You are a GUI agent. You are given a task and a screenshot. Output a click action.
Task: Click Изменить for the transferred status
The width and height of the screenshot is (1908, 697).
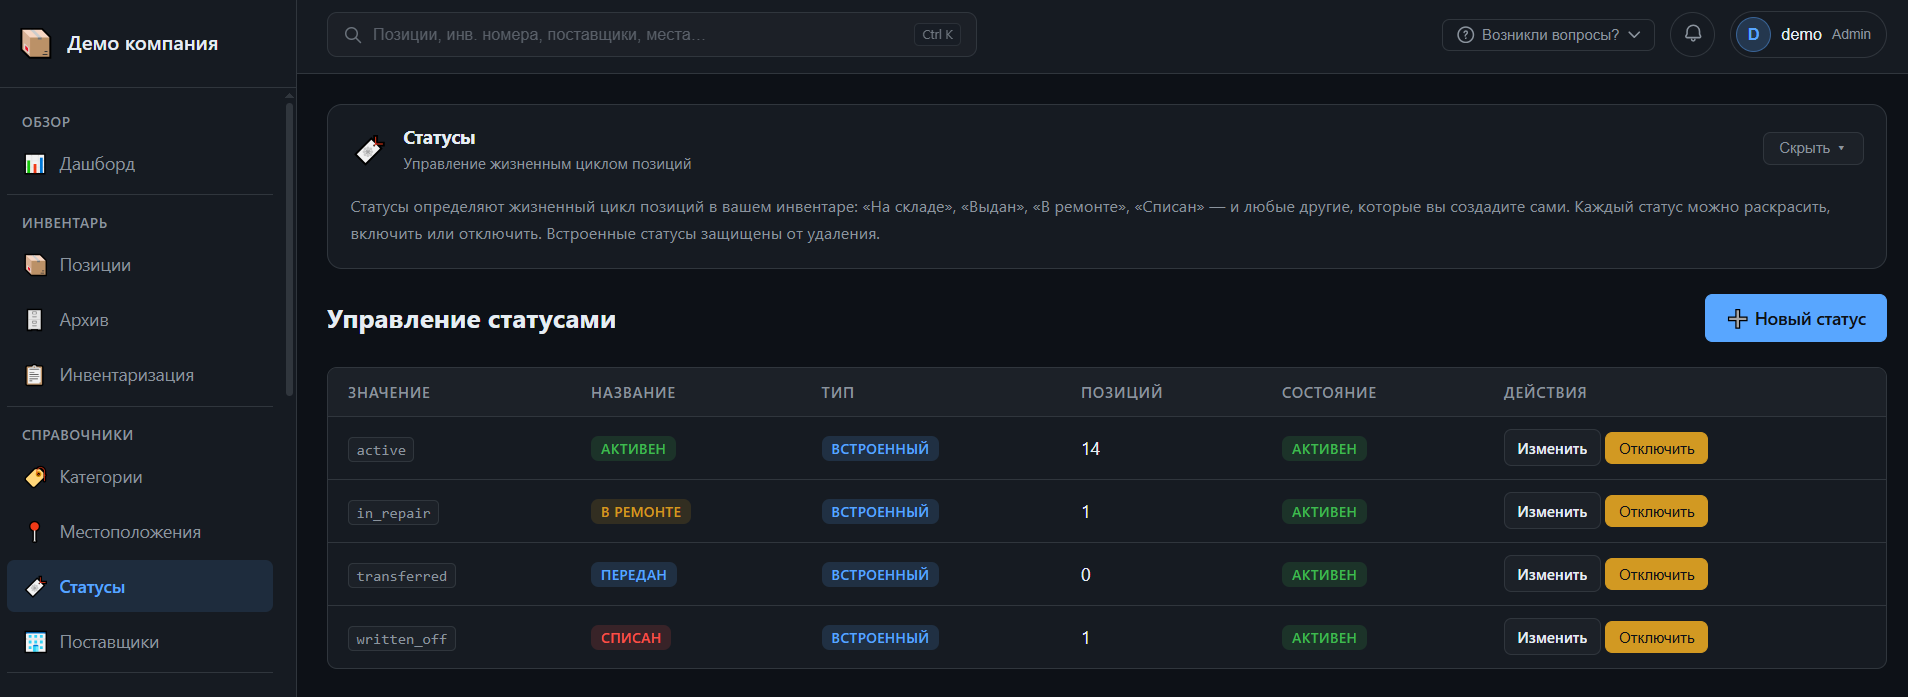(x=1552, y=574)
